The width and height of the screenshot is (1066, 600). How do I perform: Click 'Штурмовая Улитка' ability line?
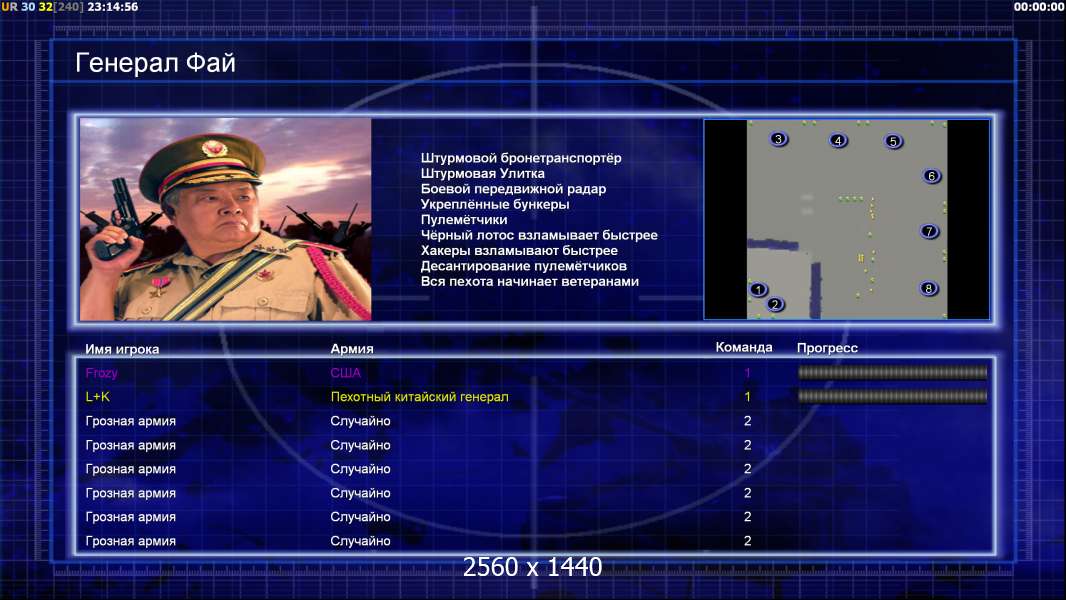click(482, 173)
